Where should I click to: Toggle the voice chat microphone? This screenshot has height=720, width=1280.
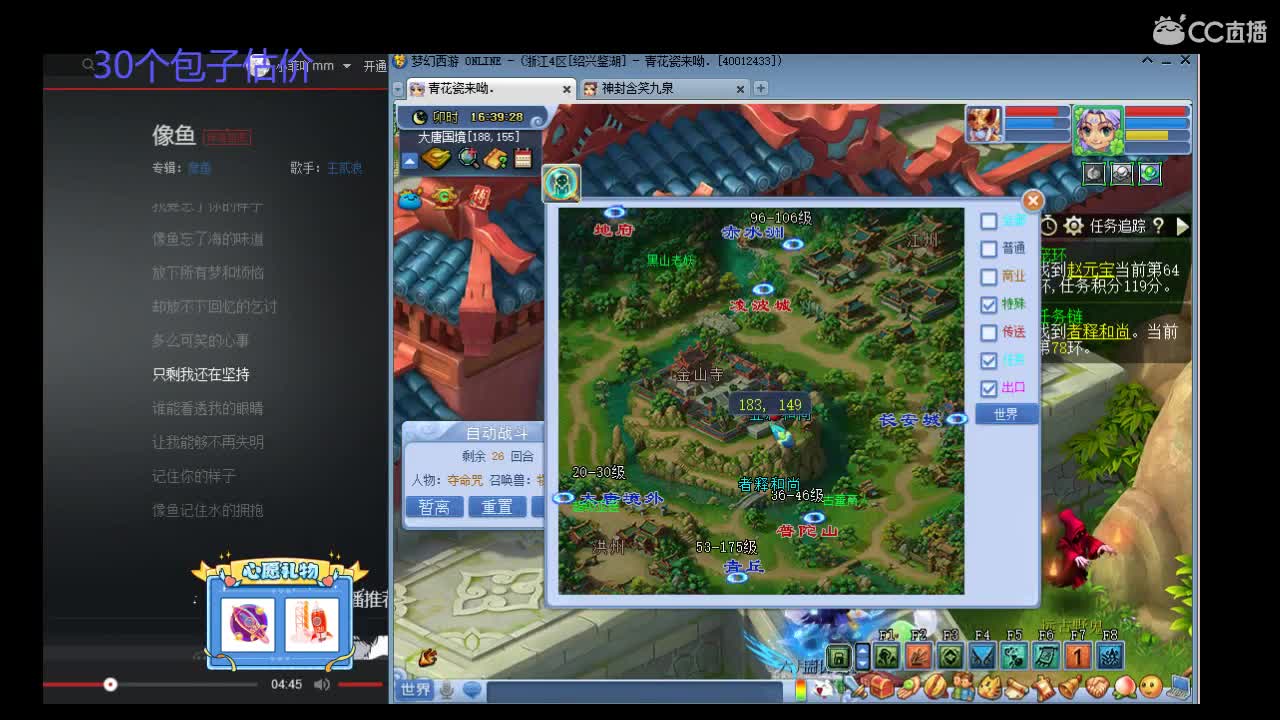point(448,689)
